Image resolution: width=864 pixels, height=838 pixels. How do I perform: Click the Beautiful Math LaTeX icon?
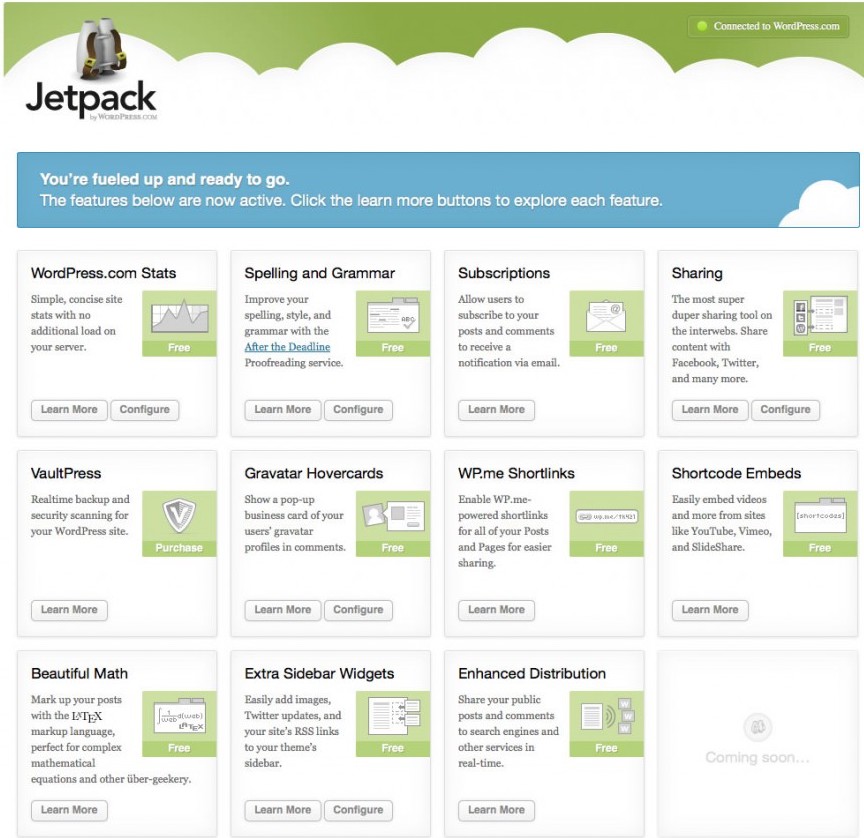coord(179,715)
